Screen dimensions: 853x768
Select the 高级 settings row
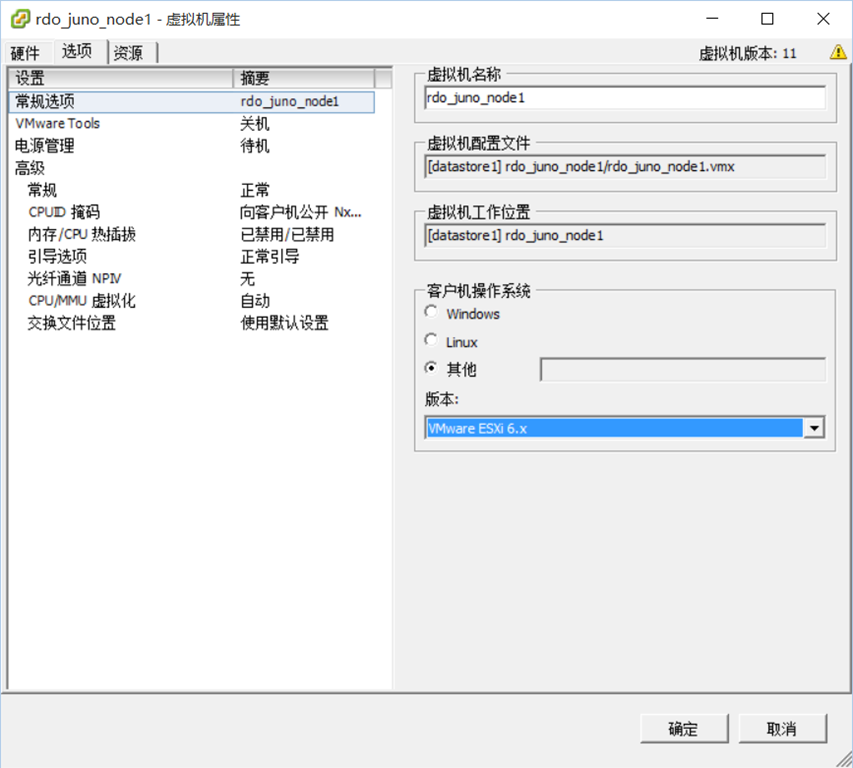[192, 168]
